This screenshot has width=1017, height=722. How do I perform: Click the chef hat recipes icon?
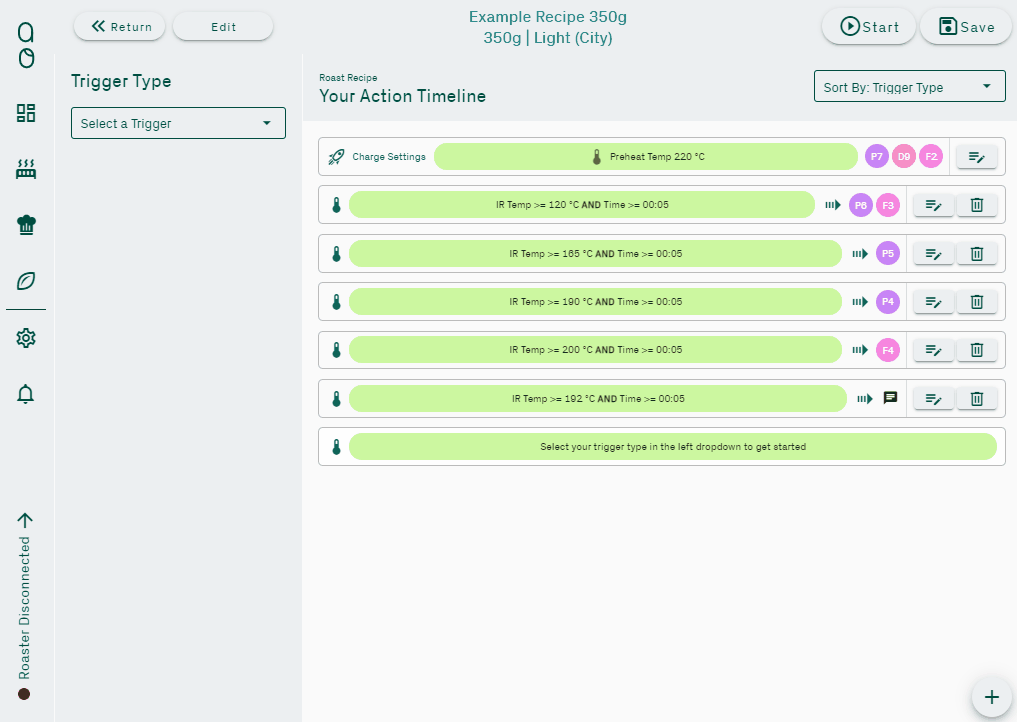(x=26, y=225)
